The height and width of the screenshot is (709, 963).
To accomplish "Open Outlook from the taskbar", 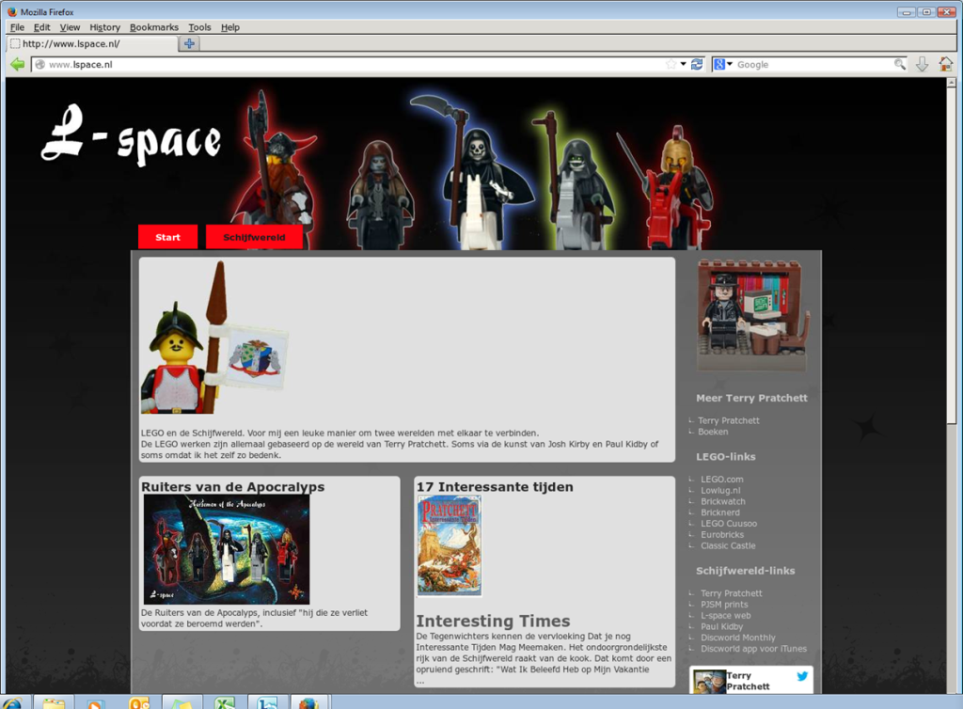I will [139, 702].
